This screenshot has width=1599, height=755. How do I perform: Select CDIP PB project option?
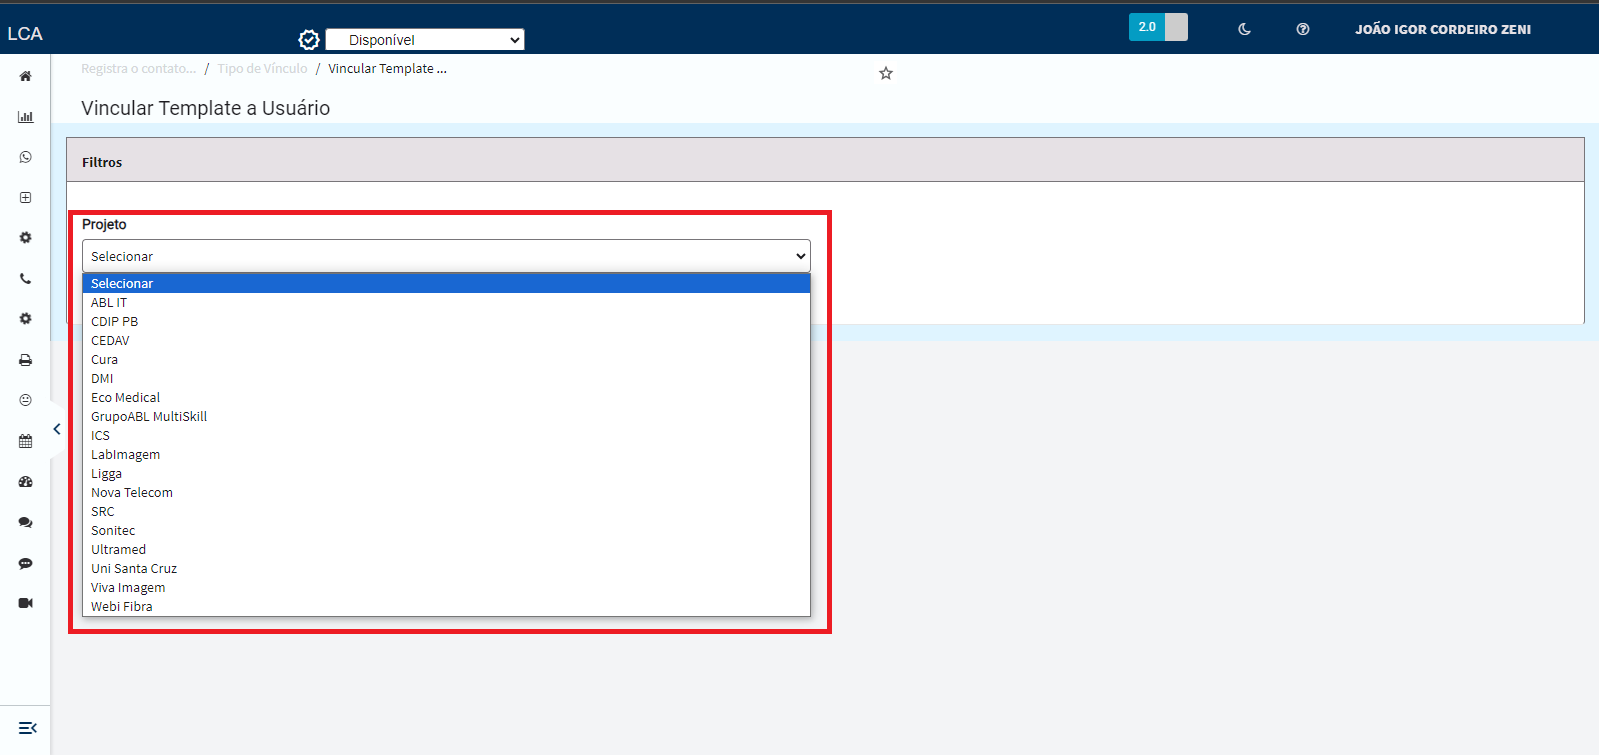tap(446, 321)
